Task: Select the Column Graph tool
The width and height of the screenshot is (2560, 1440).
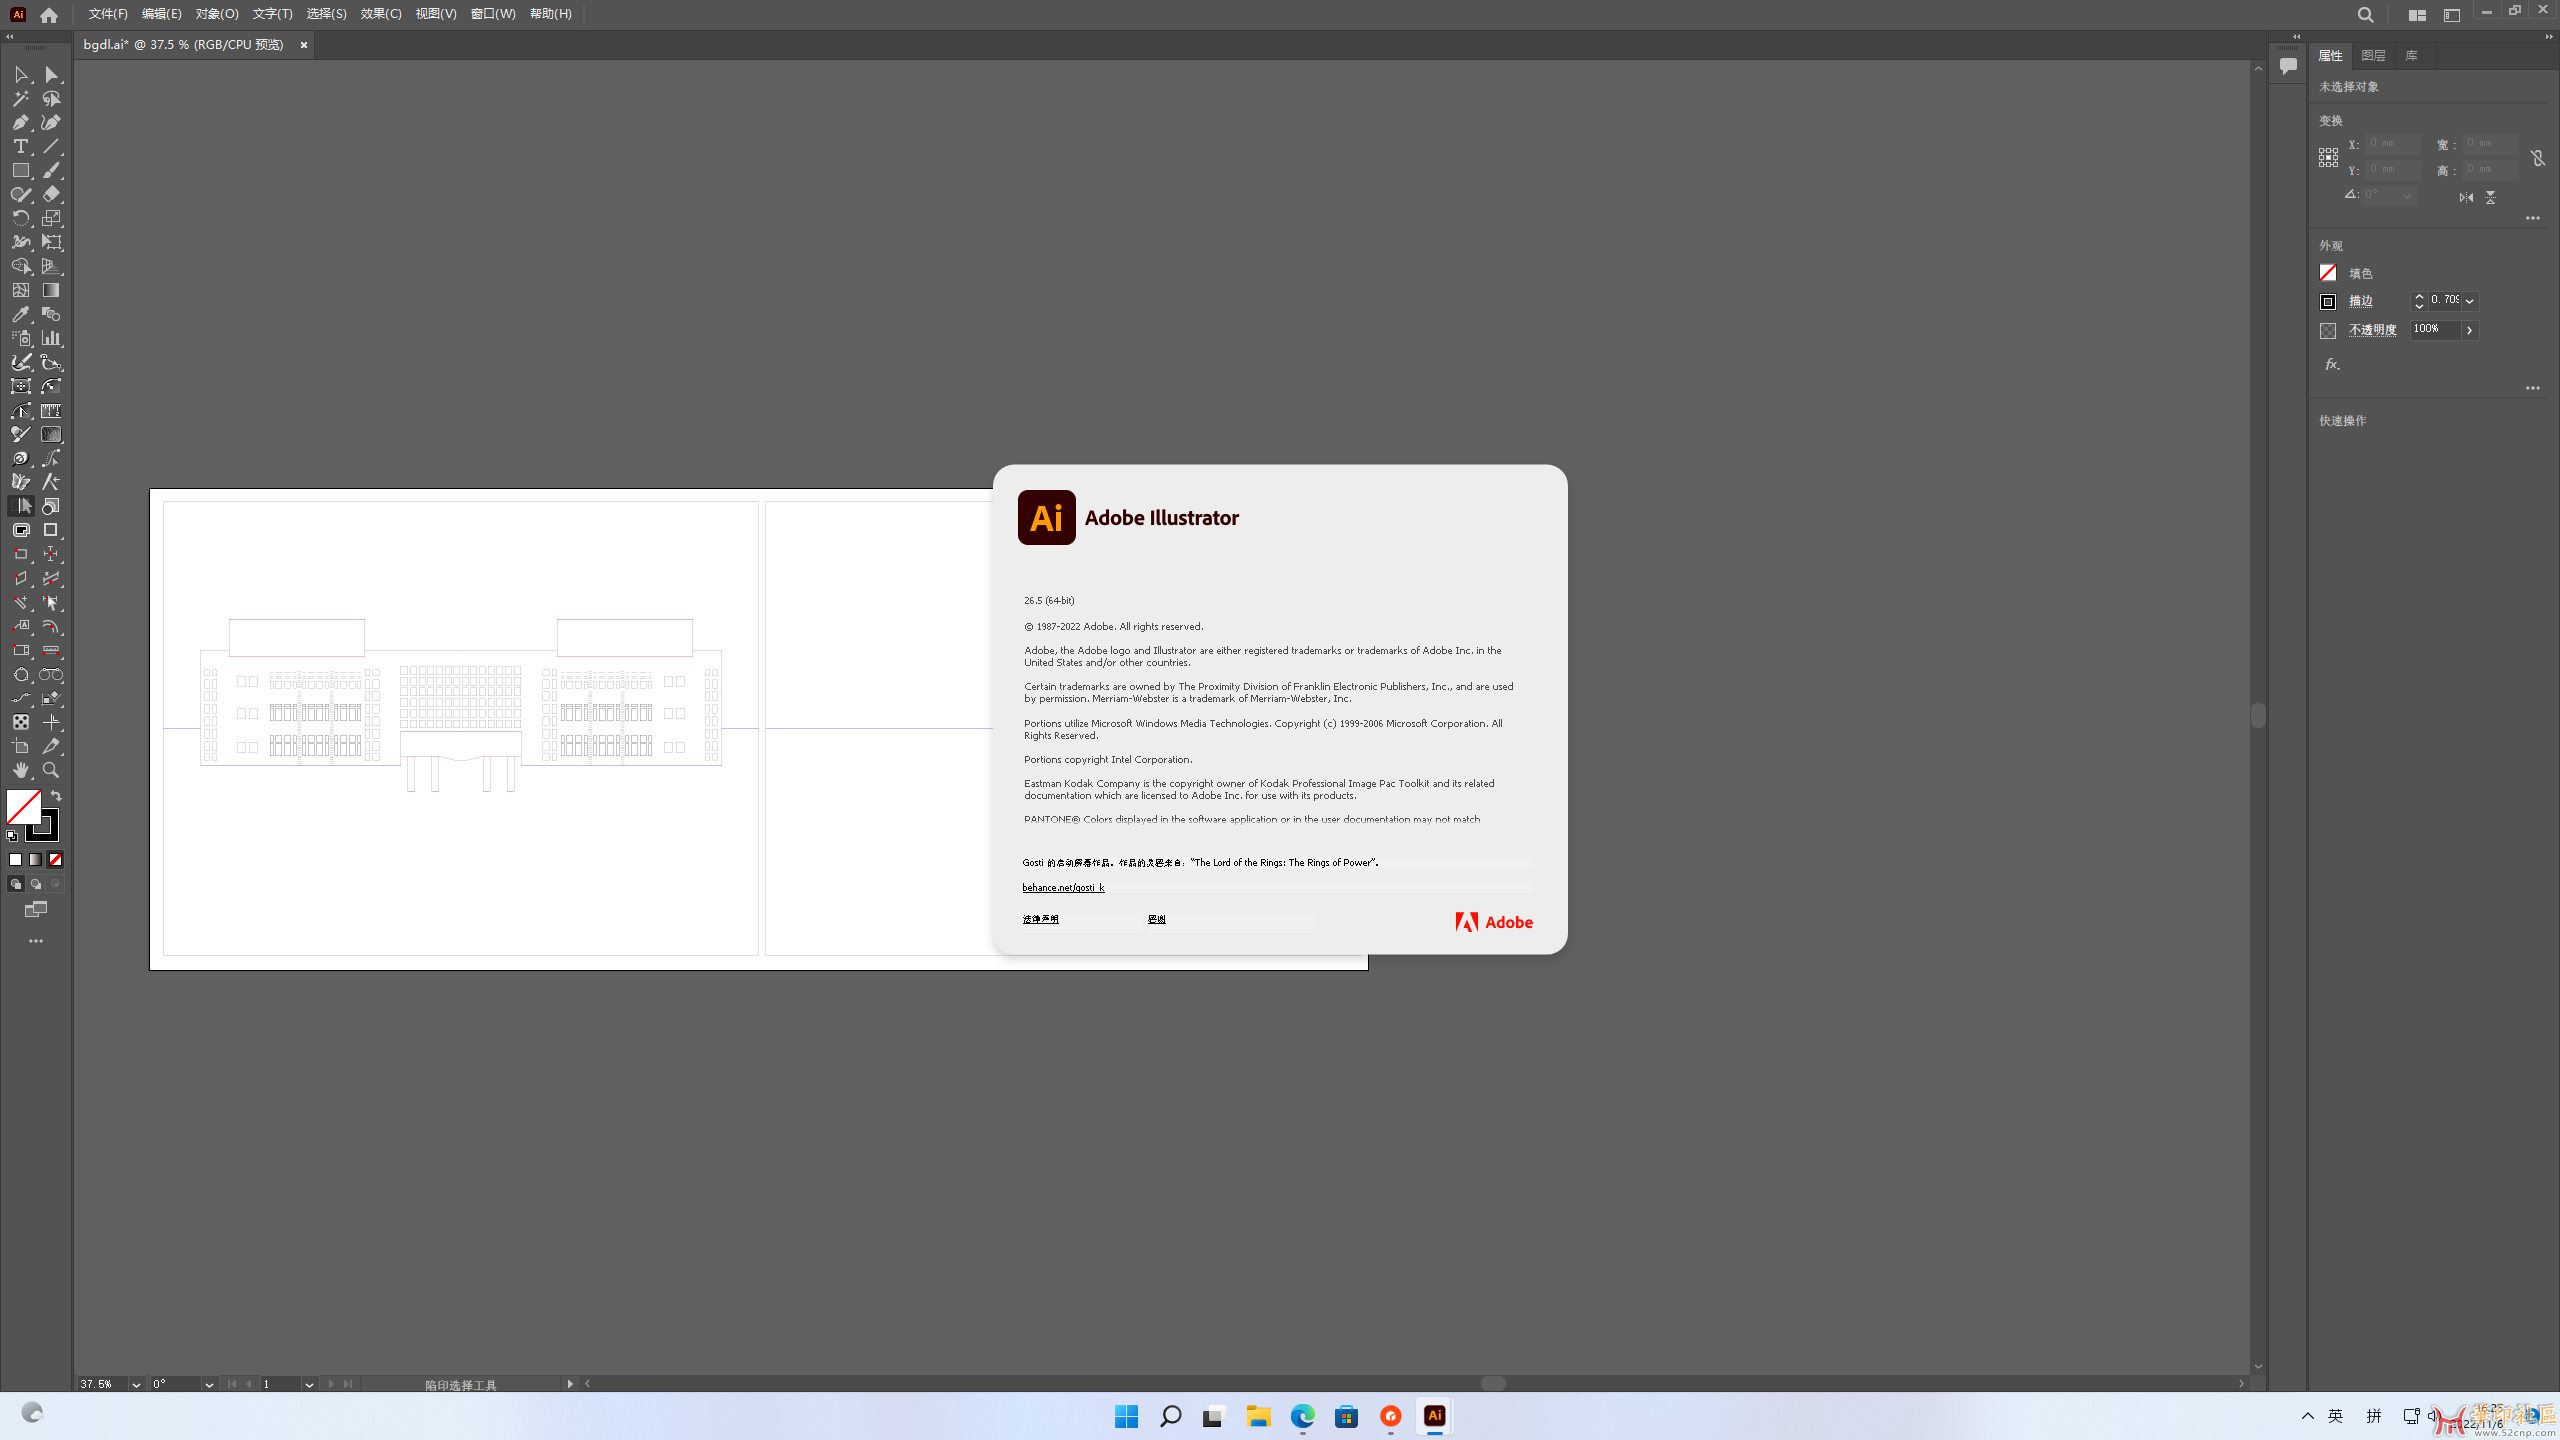Action: tap(51, 339)
